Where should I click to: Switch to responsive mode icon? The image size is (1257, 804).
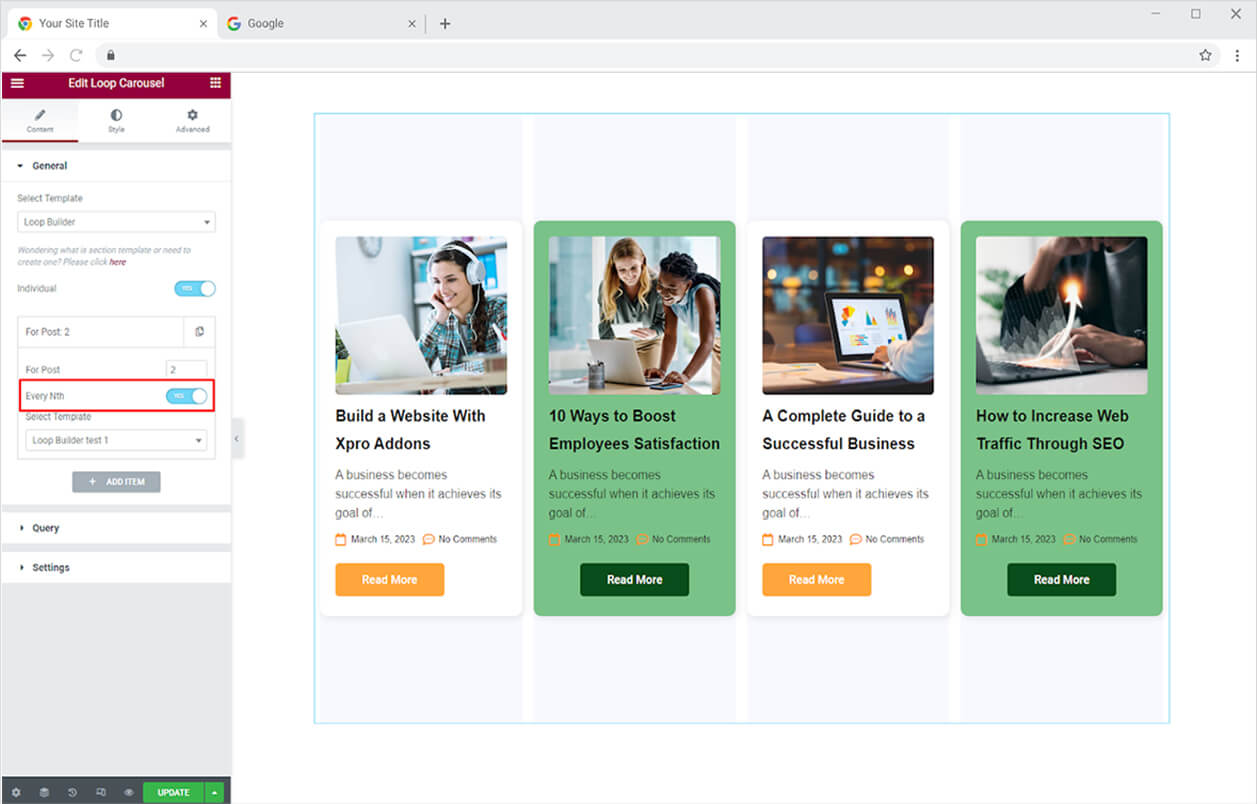(x=101, y=792)
